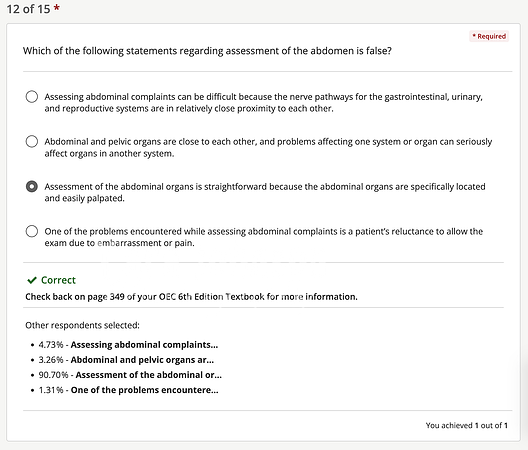The image size is (528, 450).
Task: Click the 90.70% Assessment of the abdominal result
Action: click(x=130, y=375)
